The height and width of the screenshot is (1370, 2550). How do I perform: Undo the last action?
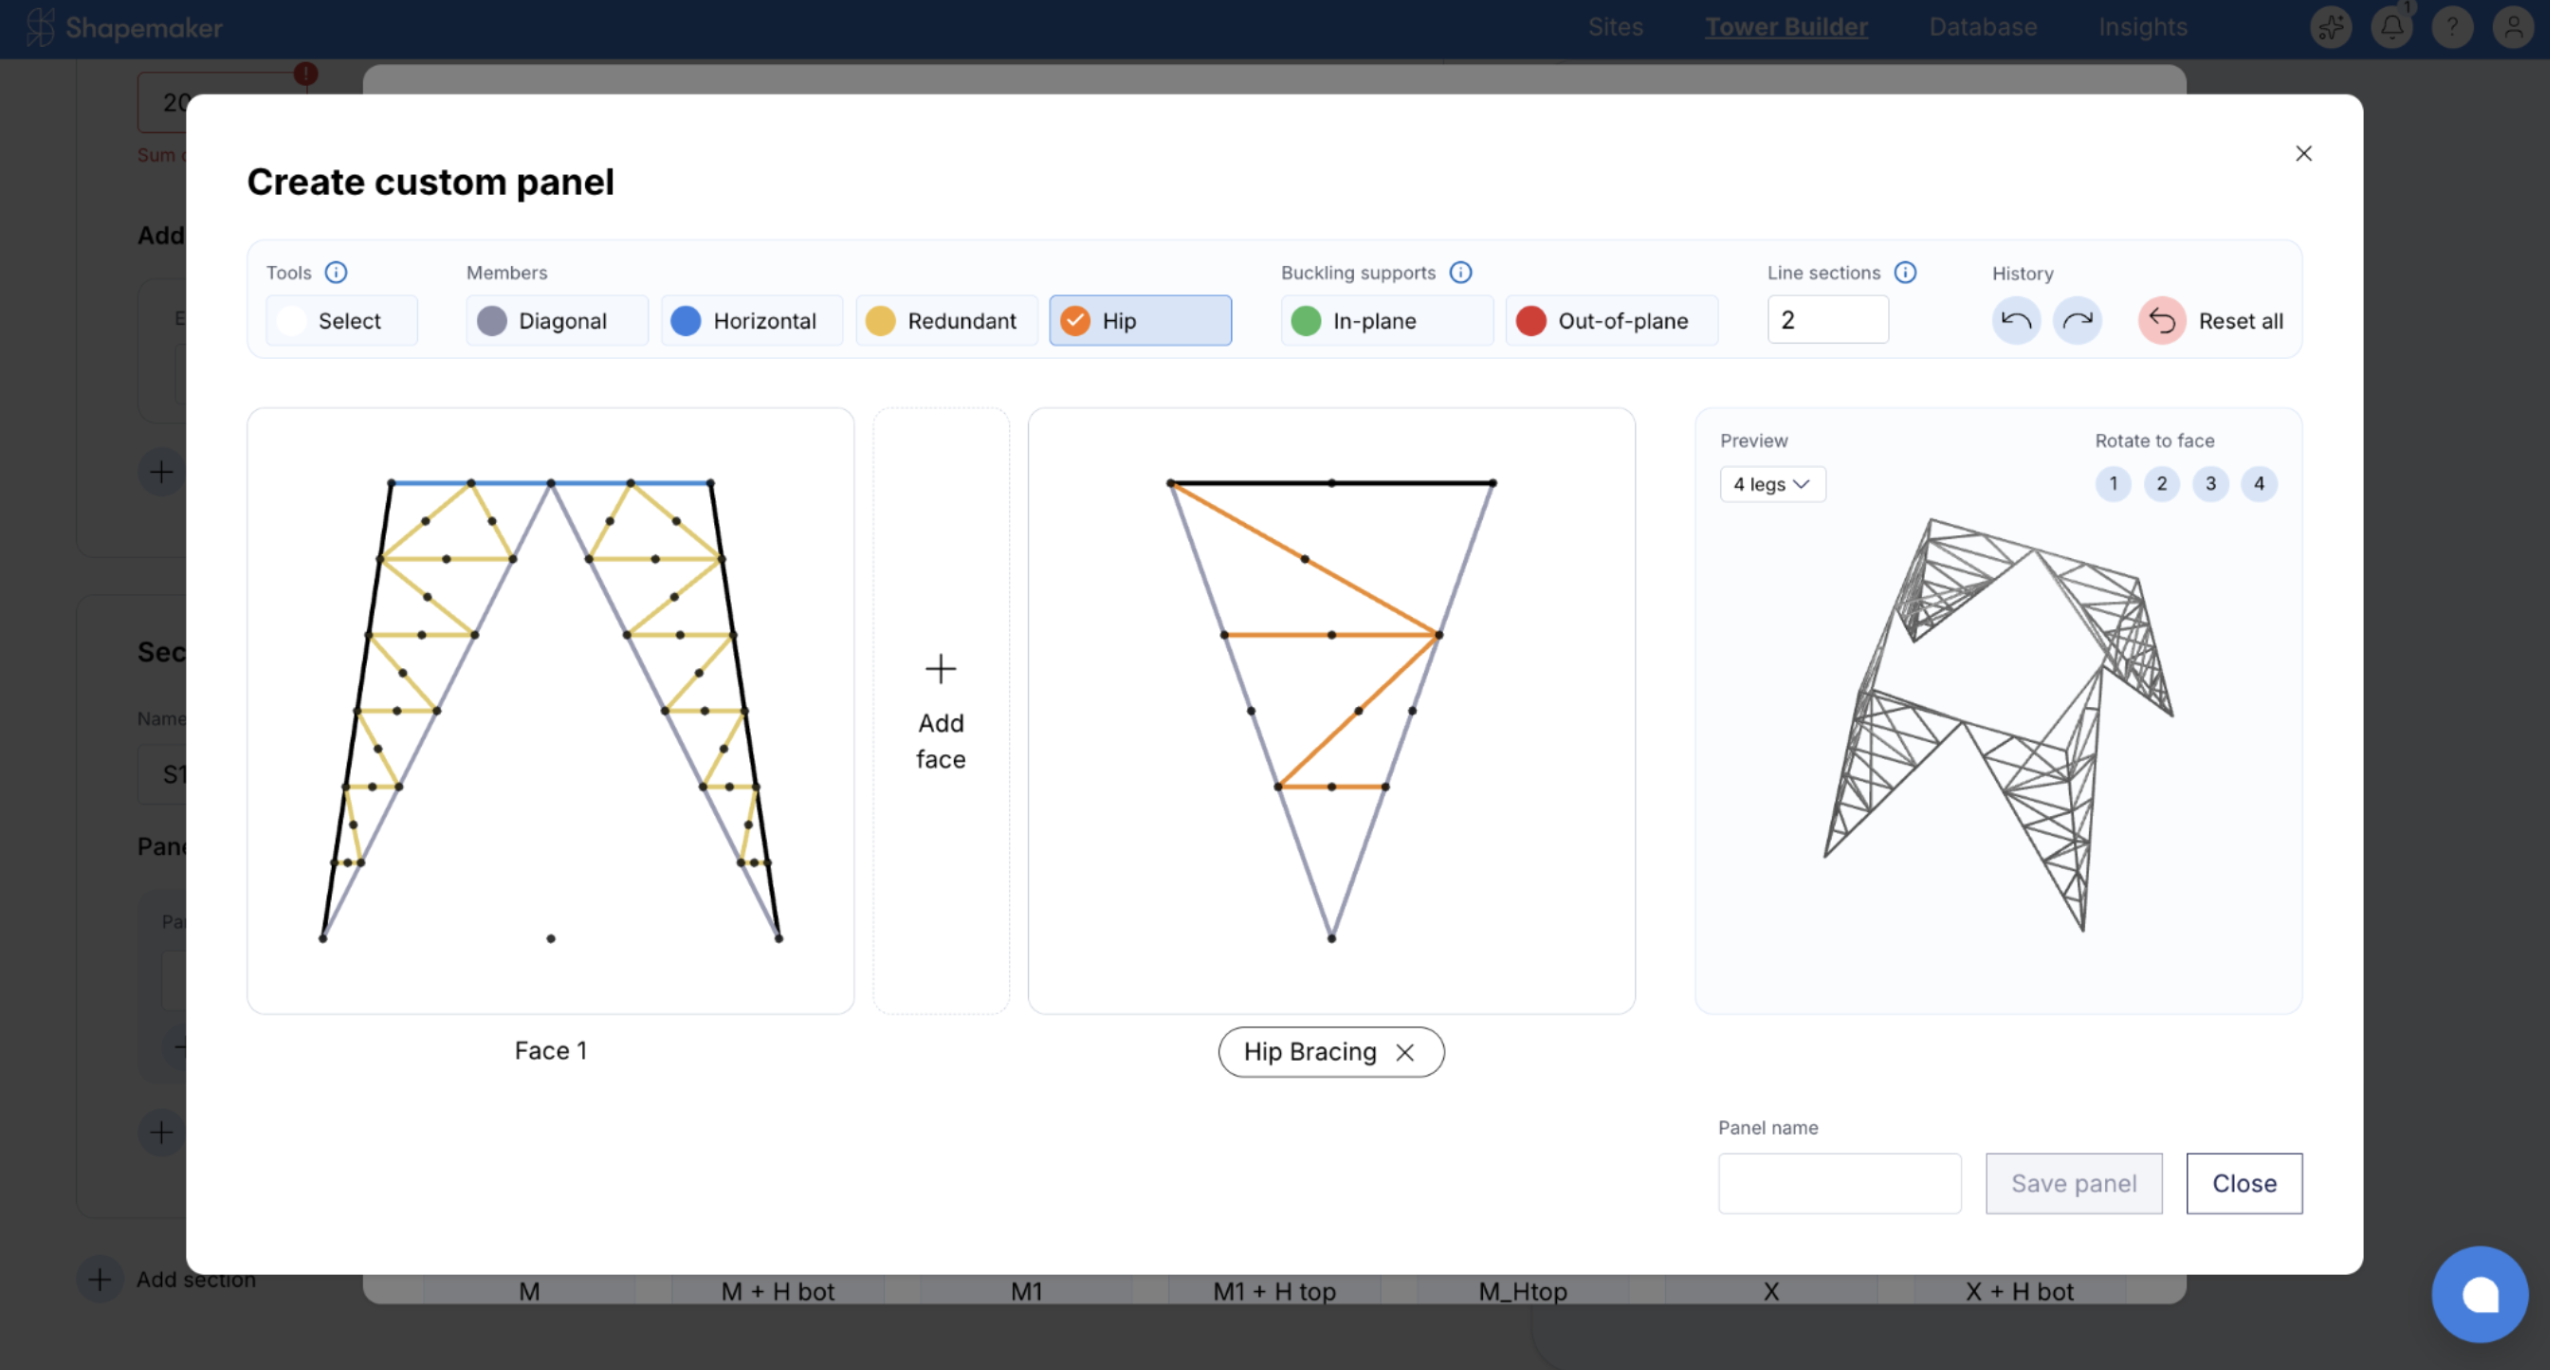coord(2016,321)
